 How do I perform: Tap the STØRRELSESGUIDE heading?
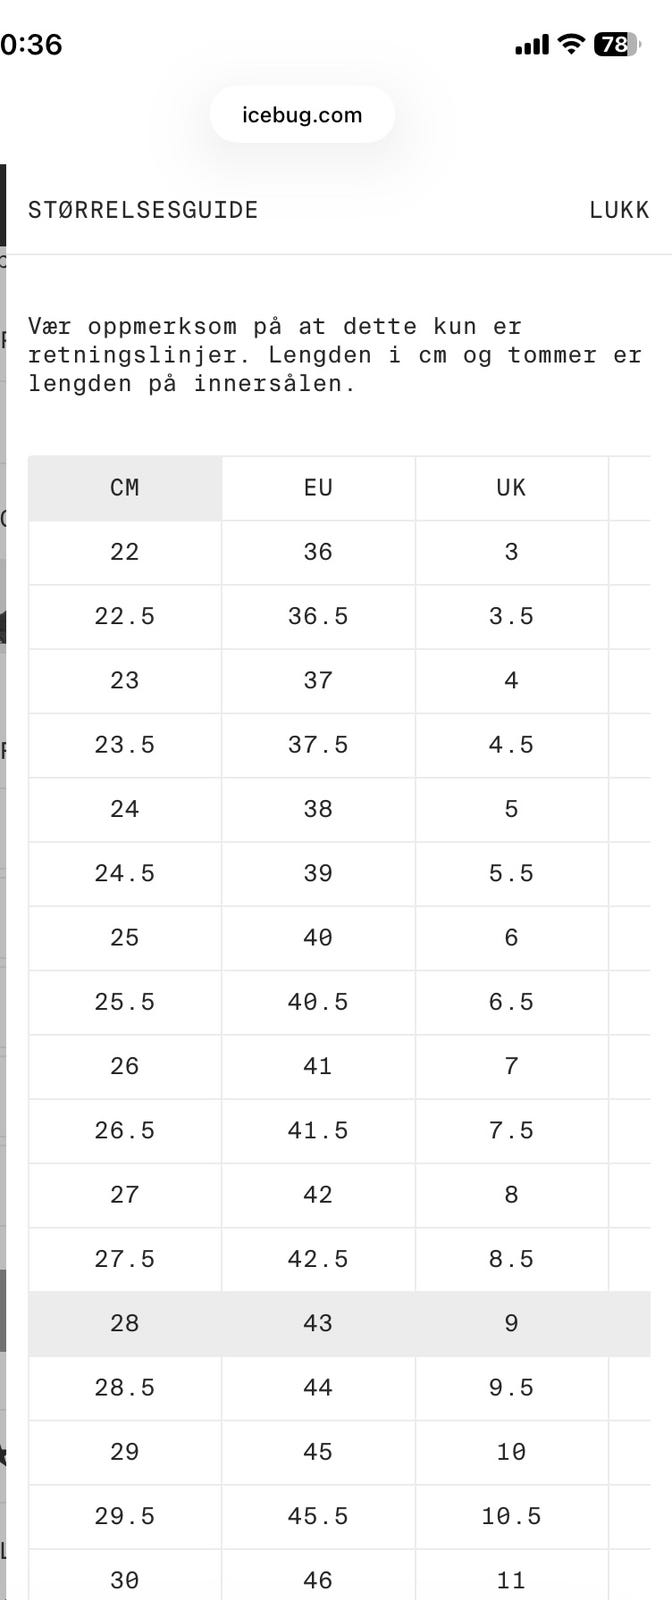(x=143, y=210)
